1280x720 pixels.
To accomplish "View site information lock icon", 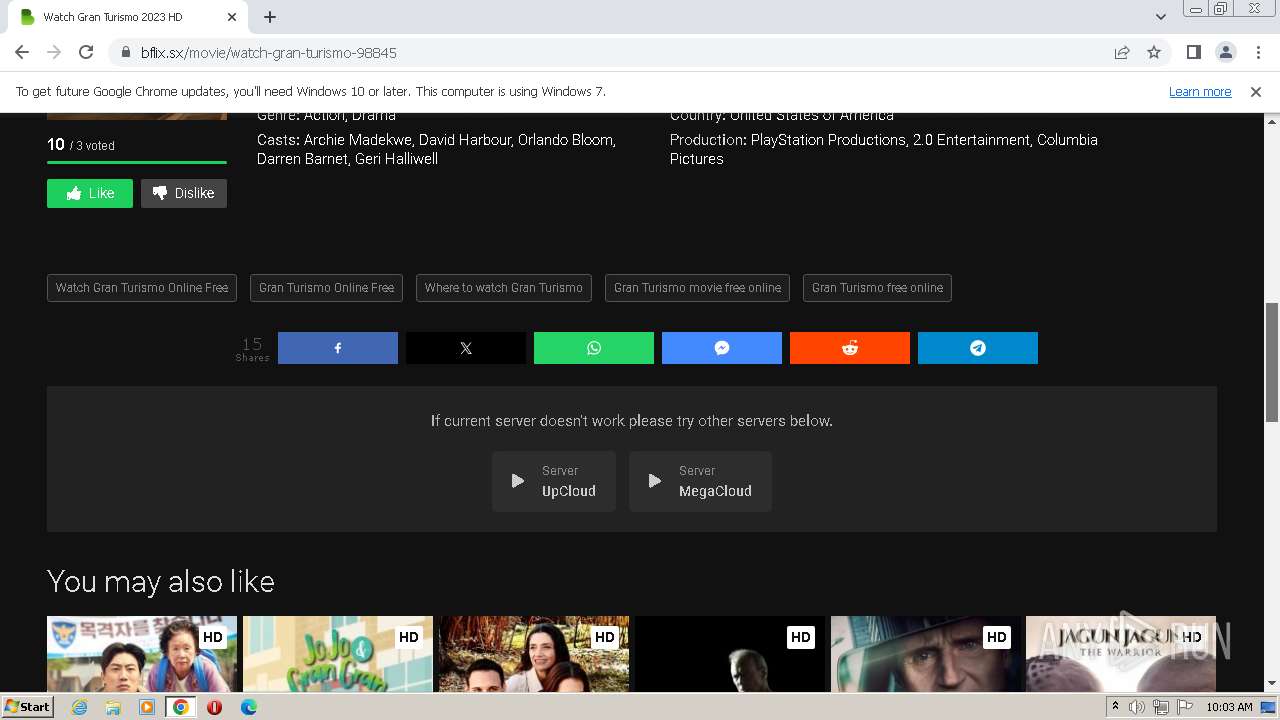I will [125, 52].
